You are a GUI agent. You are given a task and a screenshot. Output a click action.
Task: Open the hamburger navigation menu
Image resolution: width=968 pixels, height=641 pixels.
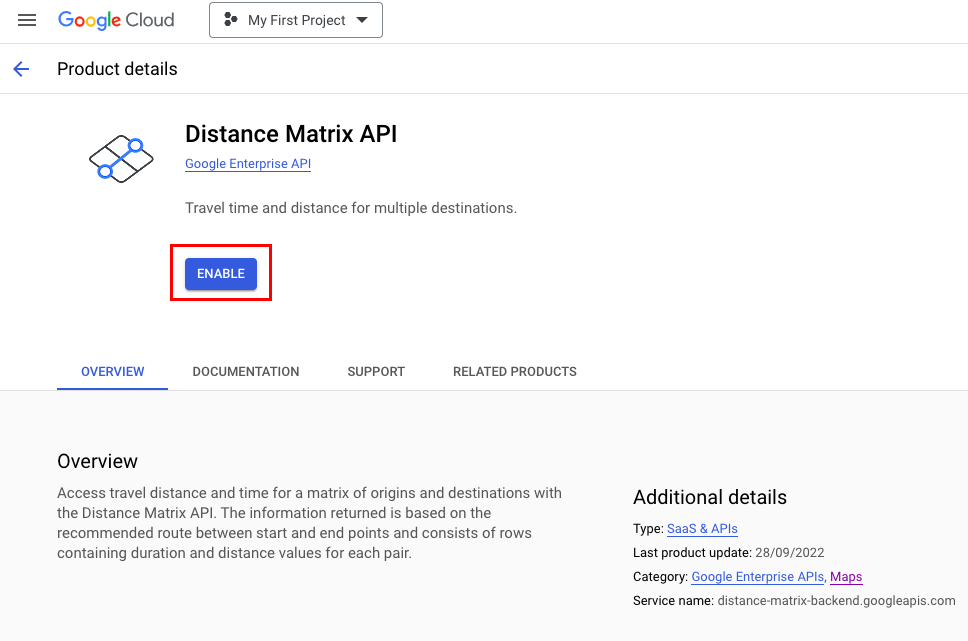[x=27, y=20]
